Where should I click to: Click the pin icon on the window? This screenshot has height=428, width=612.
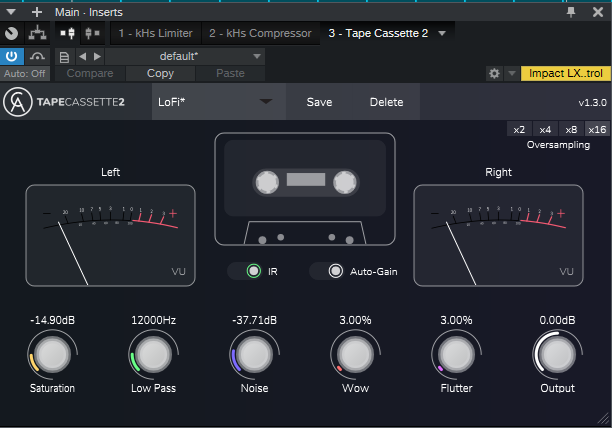[x=571, y=11]
